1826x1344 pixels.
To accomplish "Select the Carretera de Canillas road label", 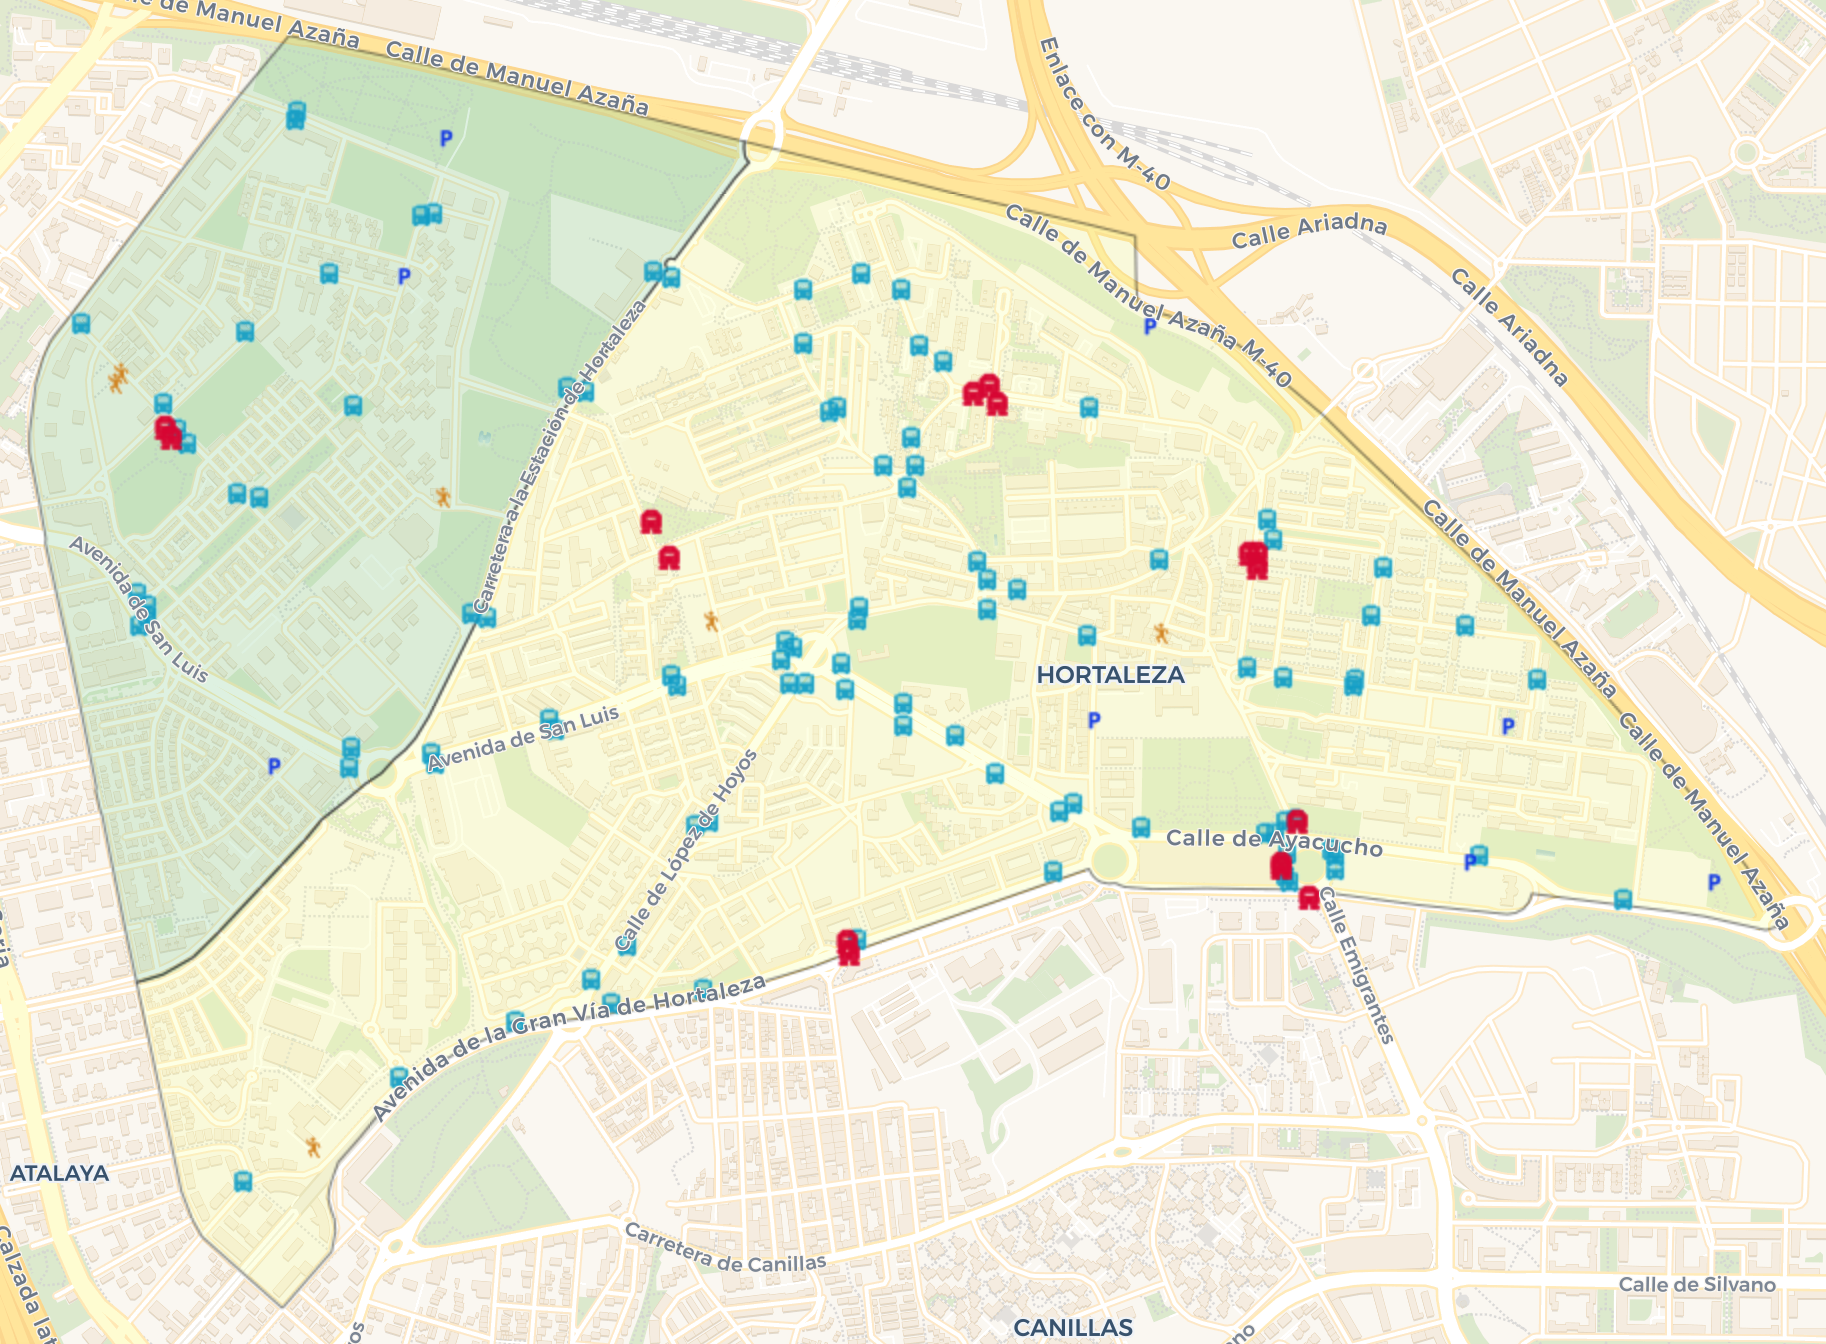I will point(725,1248).
